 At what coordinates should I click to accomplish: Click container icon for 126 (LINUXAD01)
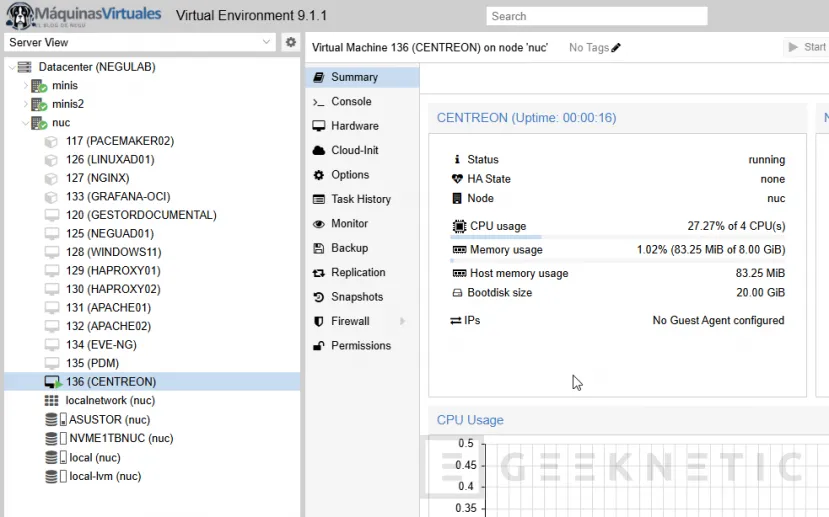click(x=51, y=160)
